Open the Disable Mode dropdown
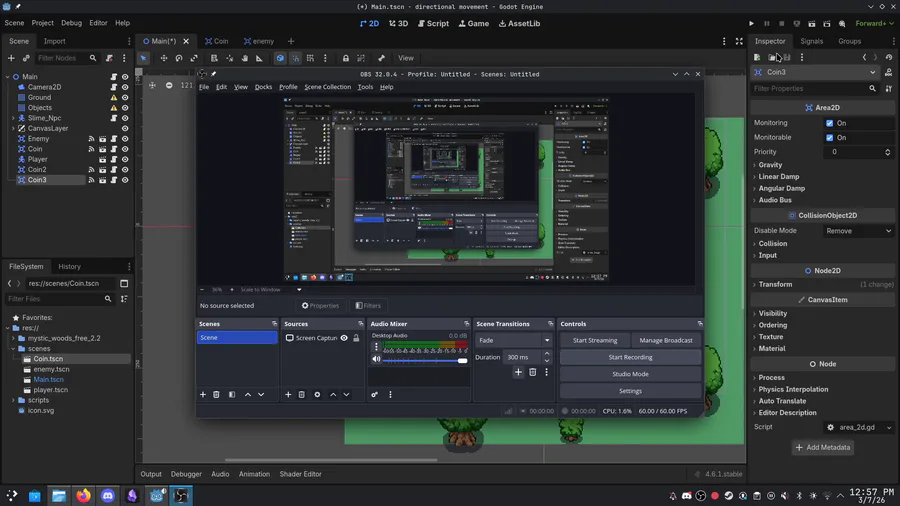Viewport: 900px width, 506px height. [x=858, y=231]
